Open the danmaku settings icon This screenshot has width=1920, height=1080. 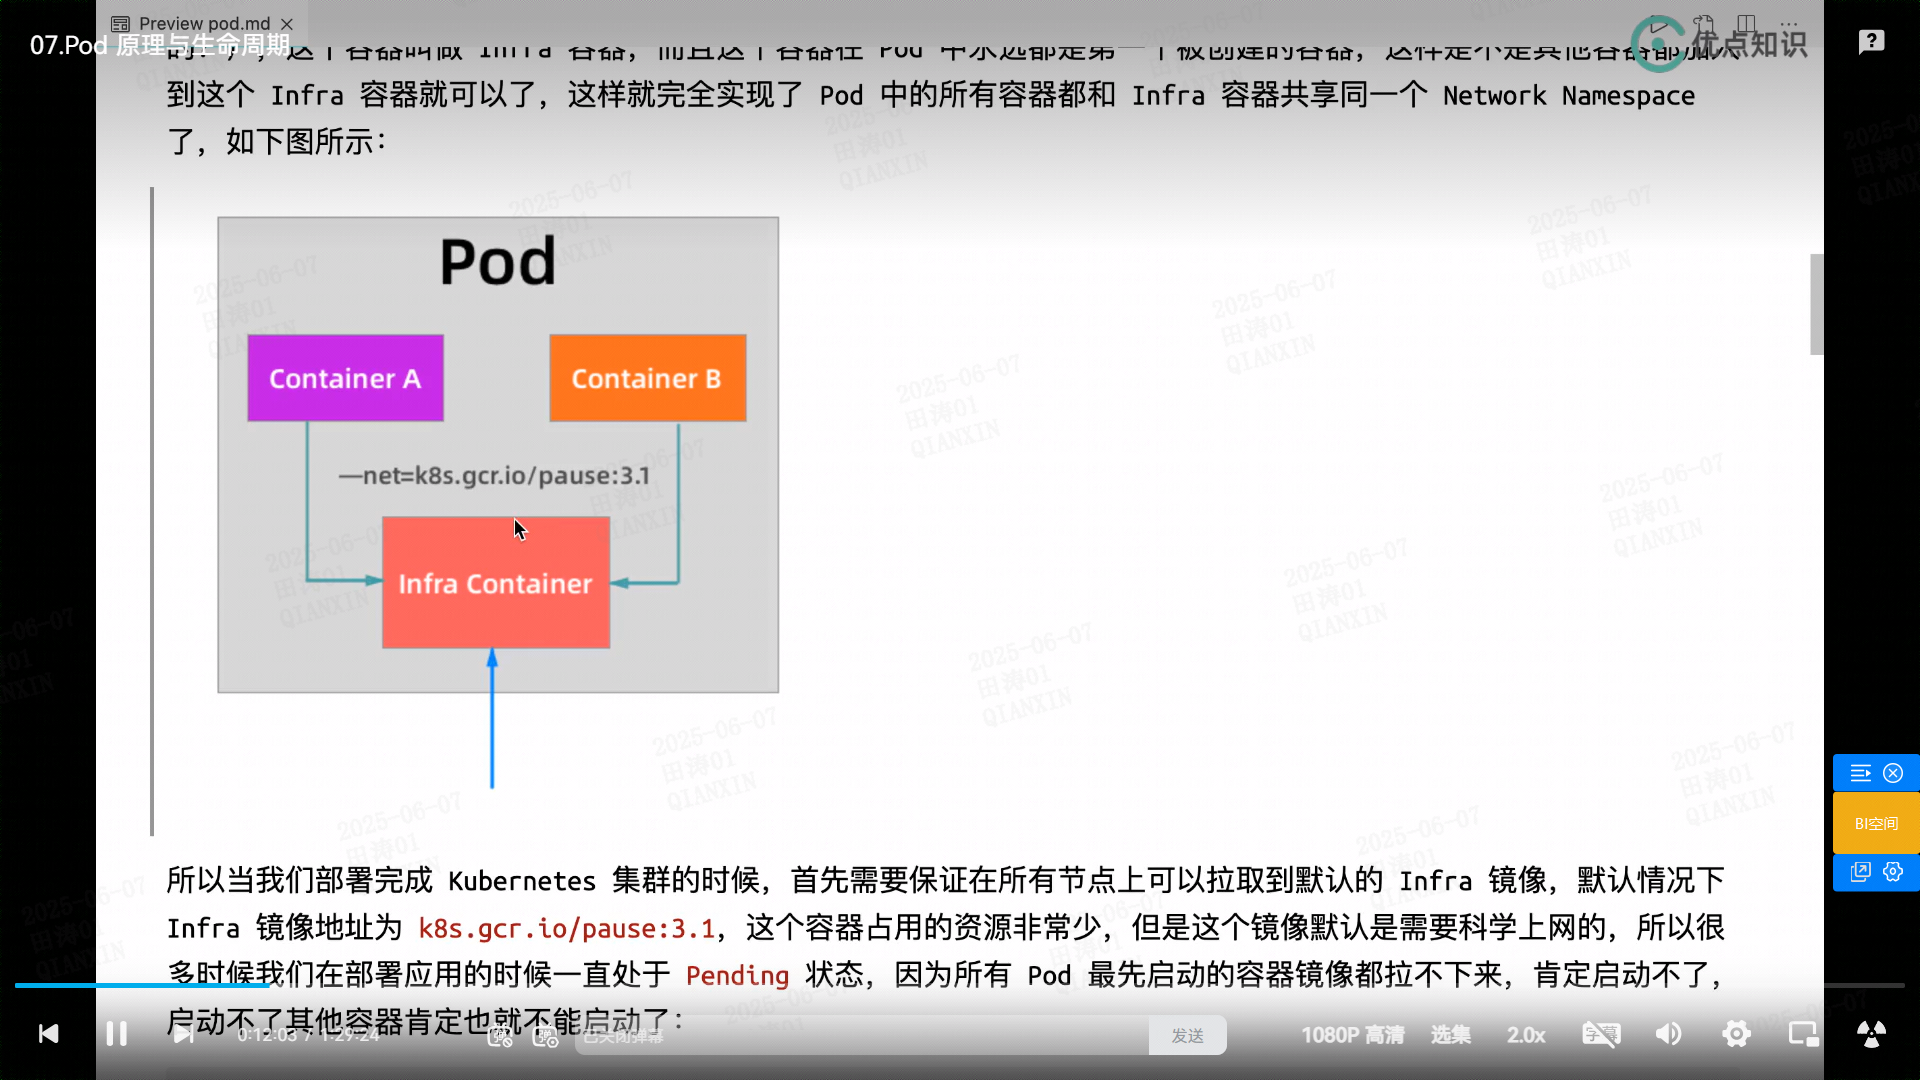(x=545, y=1036)
